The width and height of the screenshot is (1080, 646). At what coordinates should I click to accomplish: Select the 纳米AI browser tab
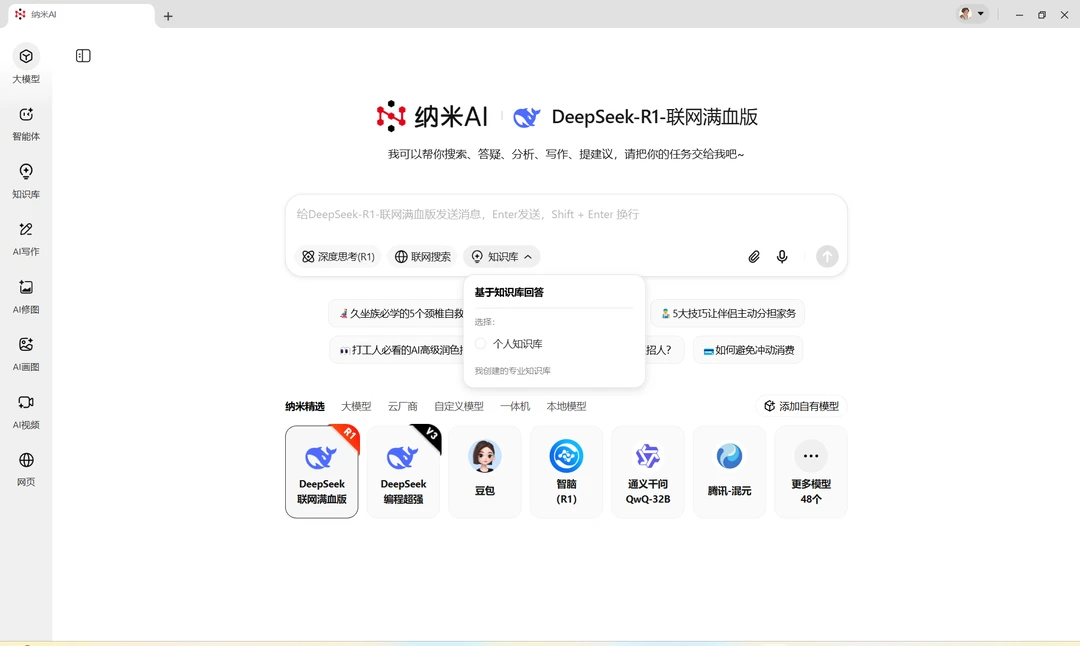[81, 15]
